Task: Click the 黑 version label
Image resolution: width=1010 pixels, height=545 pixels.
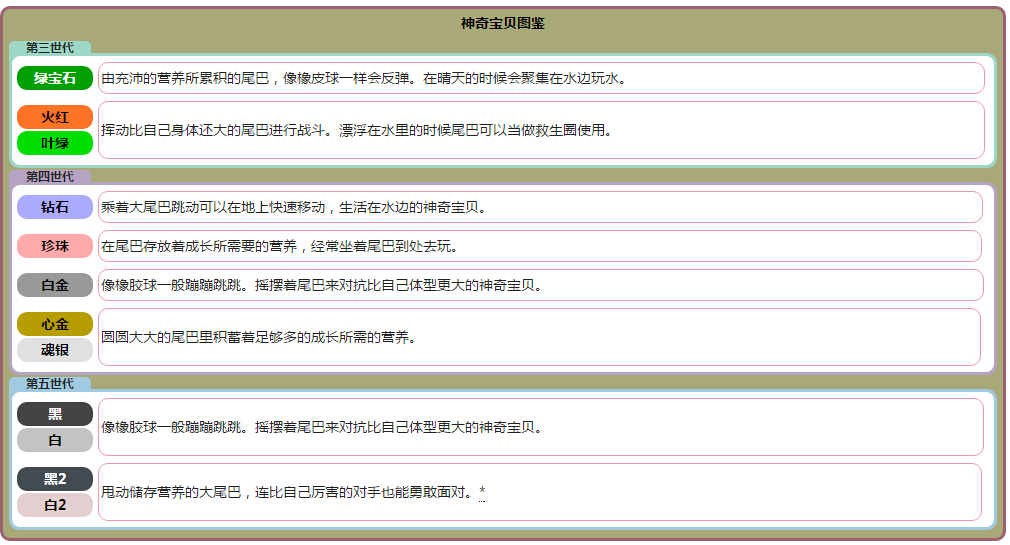Action: click(x=55, y=414)
